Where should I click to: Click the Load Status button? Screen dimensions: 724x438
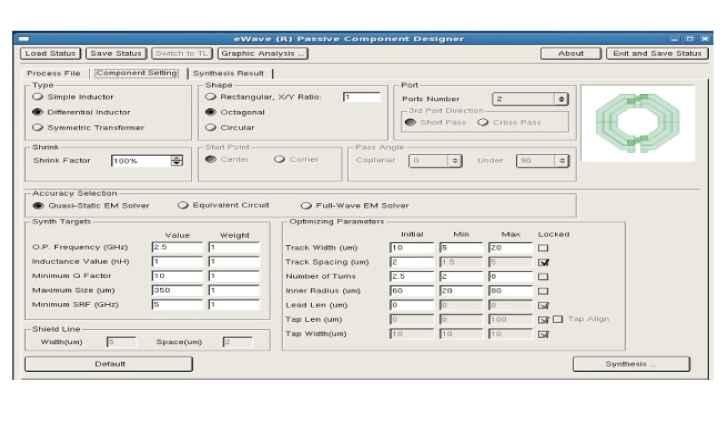[x=50, y=54]
